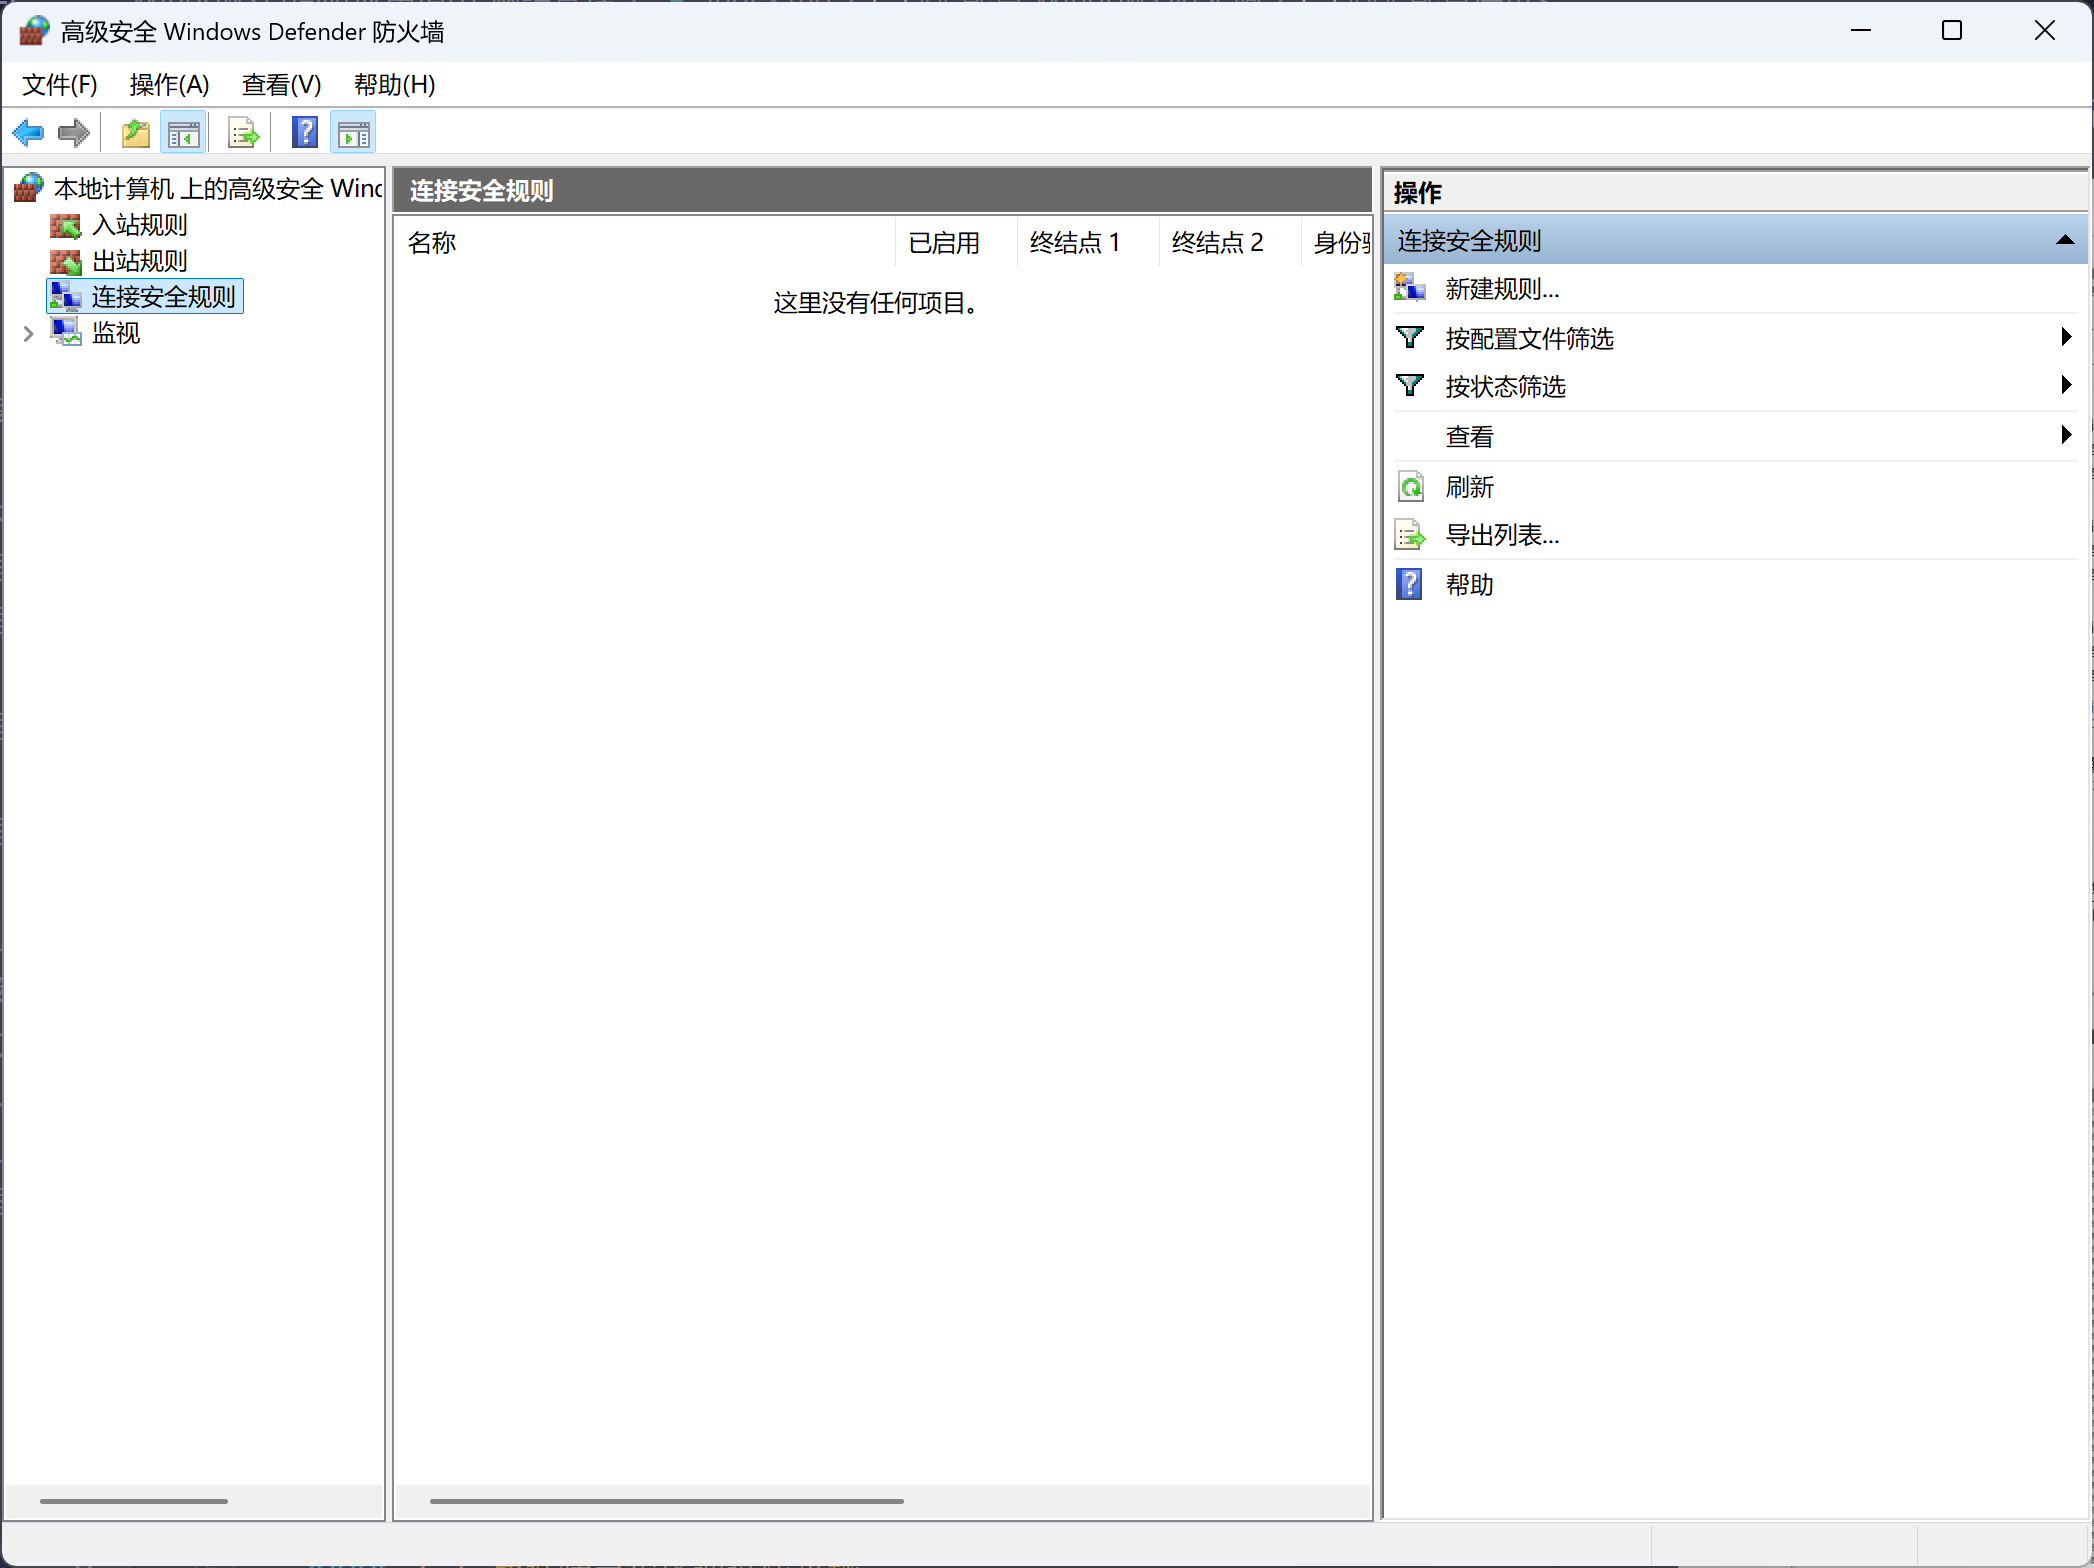Image resolution: width=2094 pixels, height=1568 pixels.
Task: Collapse the 连接安全规则 actions section
Action: 2065,240
